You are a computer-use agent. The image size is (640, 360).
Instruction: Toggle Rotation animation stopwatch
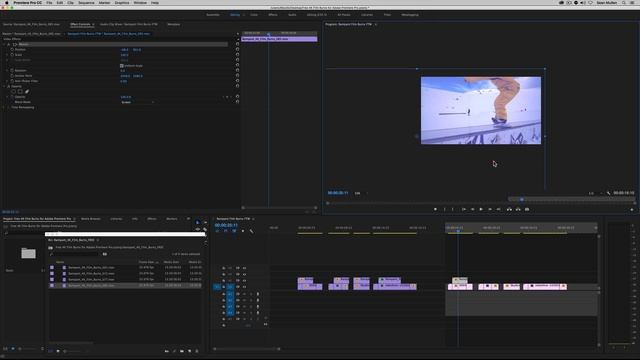coord(12,71)
